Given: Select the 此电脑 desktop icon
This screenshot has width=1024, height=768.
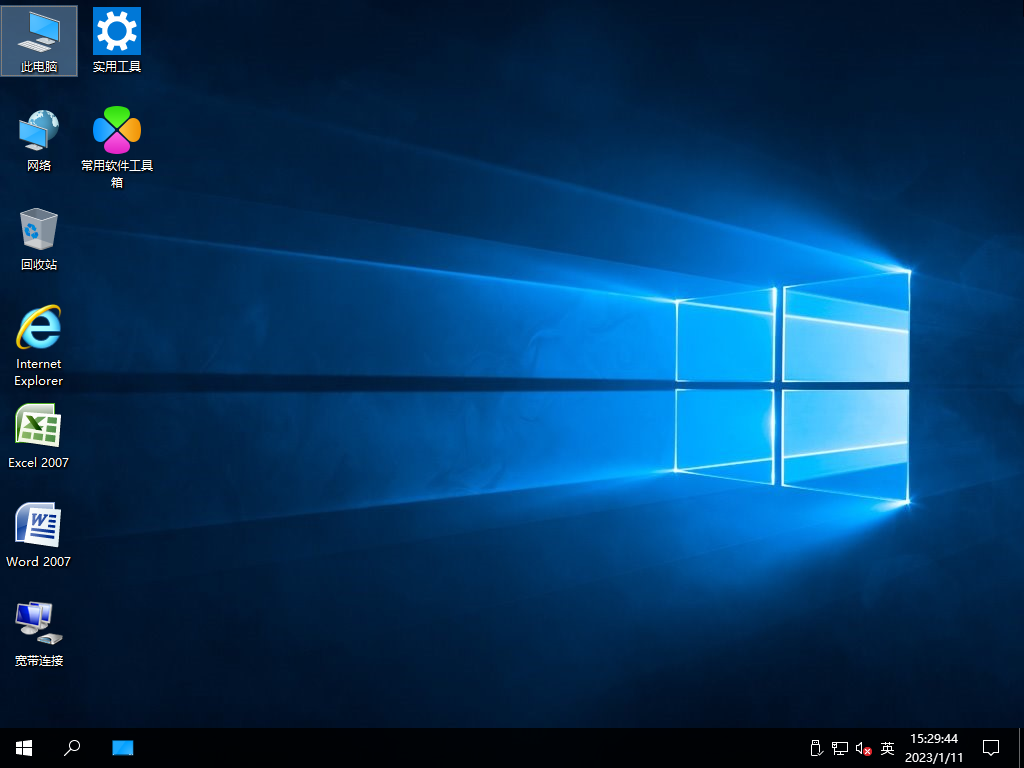Looking at the screenshot, I should point(39,40).
